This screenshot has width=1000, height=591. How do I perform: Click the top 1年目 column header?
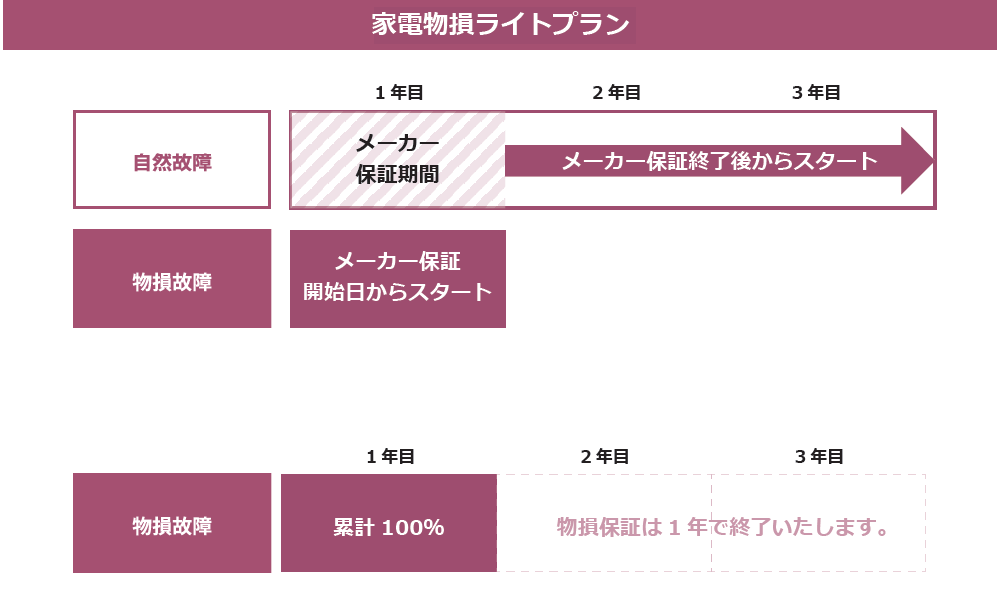[399, 92]
